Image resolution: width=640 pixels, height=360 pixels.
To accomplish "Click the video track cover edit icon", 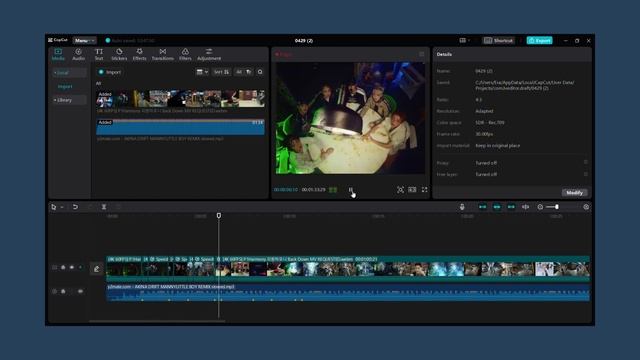I will tap(96, 269).
